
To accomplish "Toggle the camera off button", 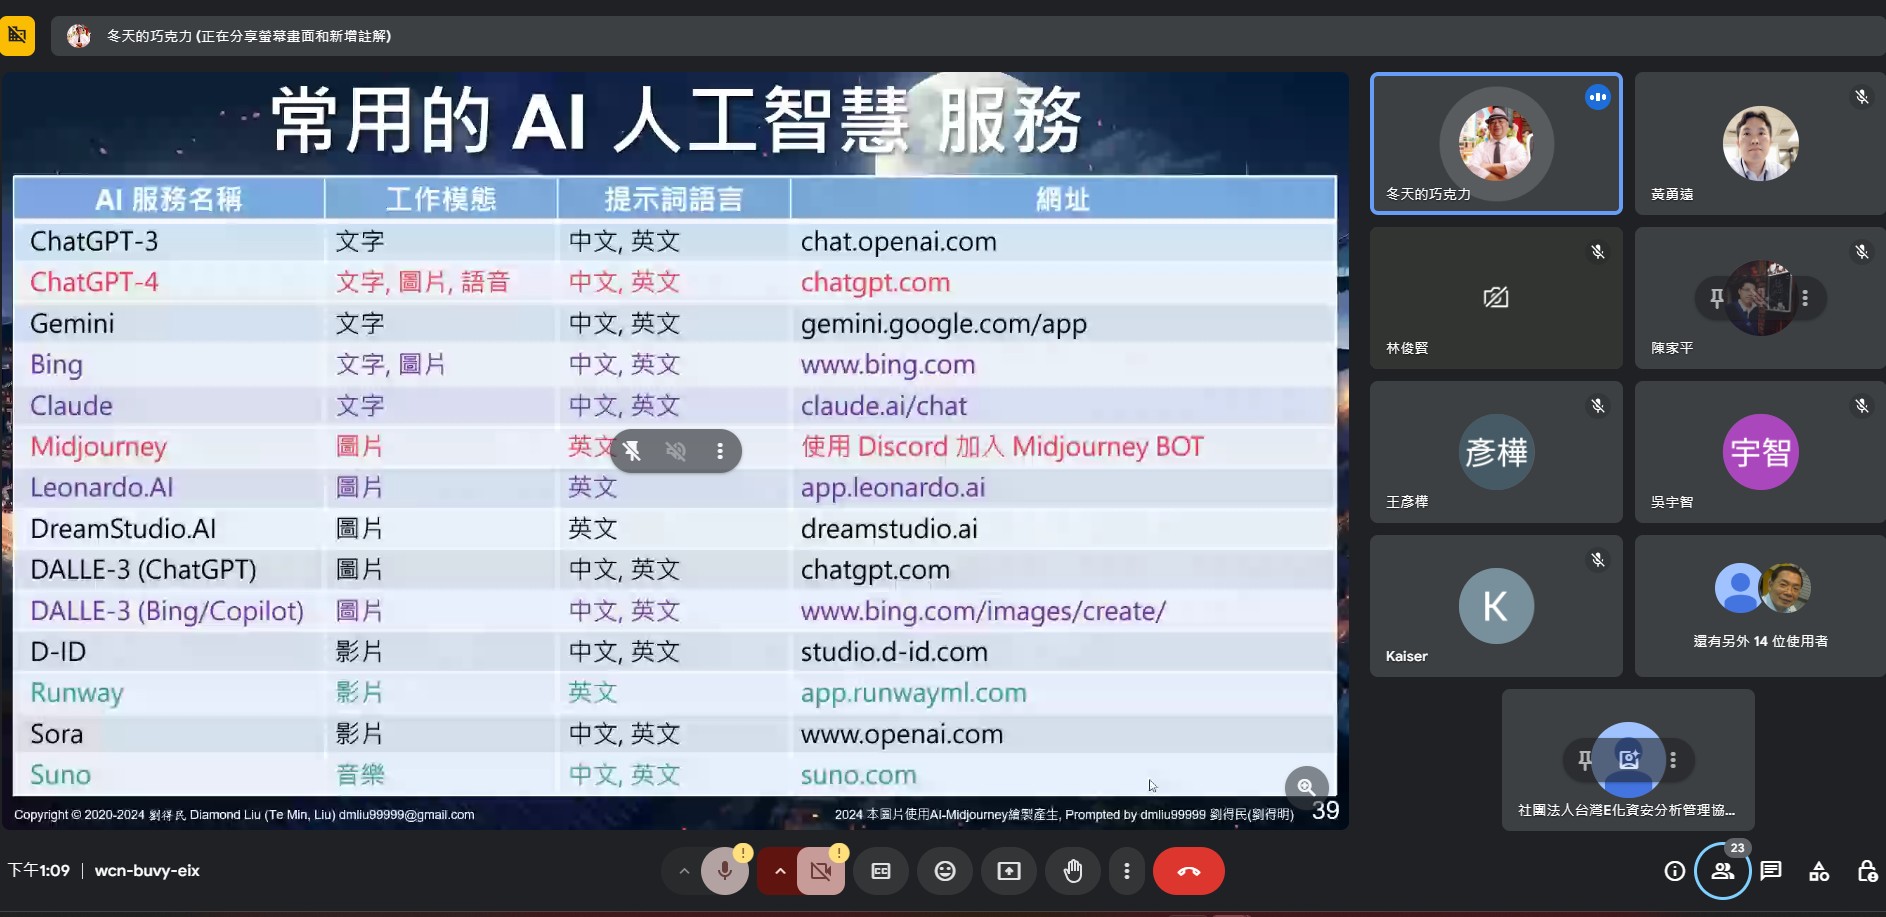I will pos(821,871).
